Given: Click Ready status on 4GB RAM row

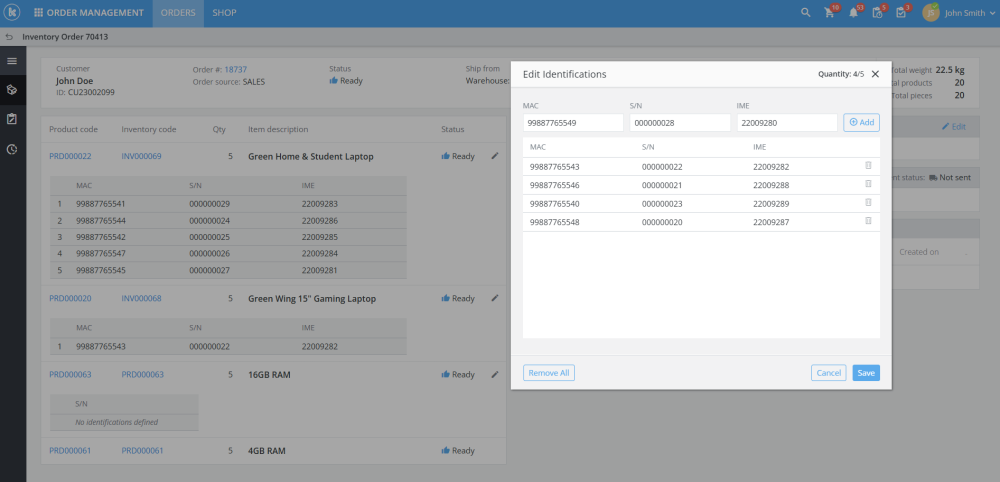Looking at the screenshot, I should tap(458, 451).
